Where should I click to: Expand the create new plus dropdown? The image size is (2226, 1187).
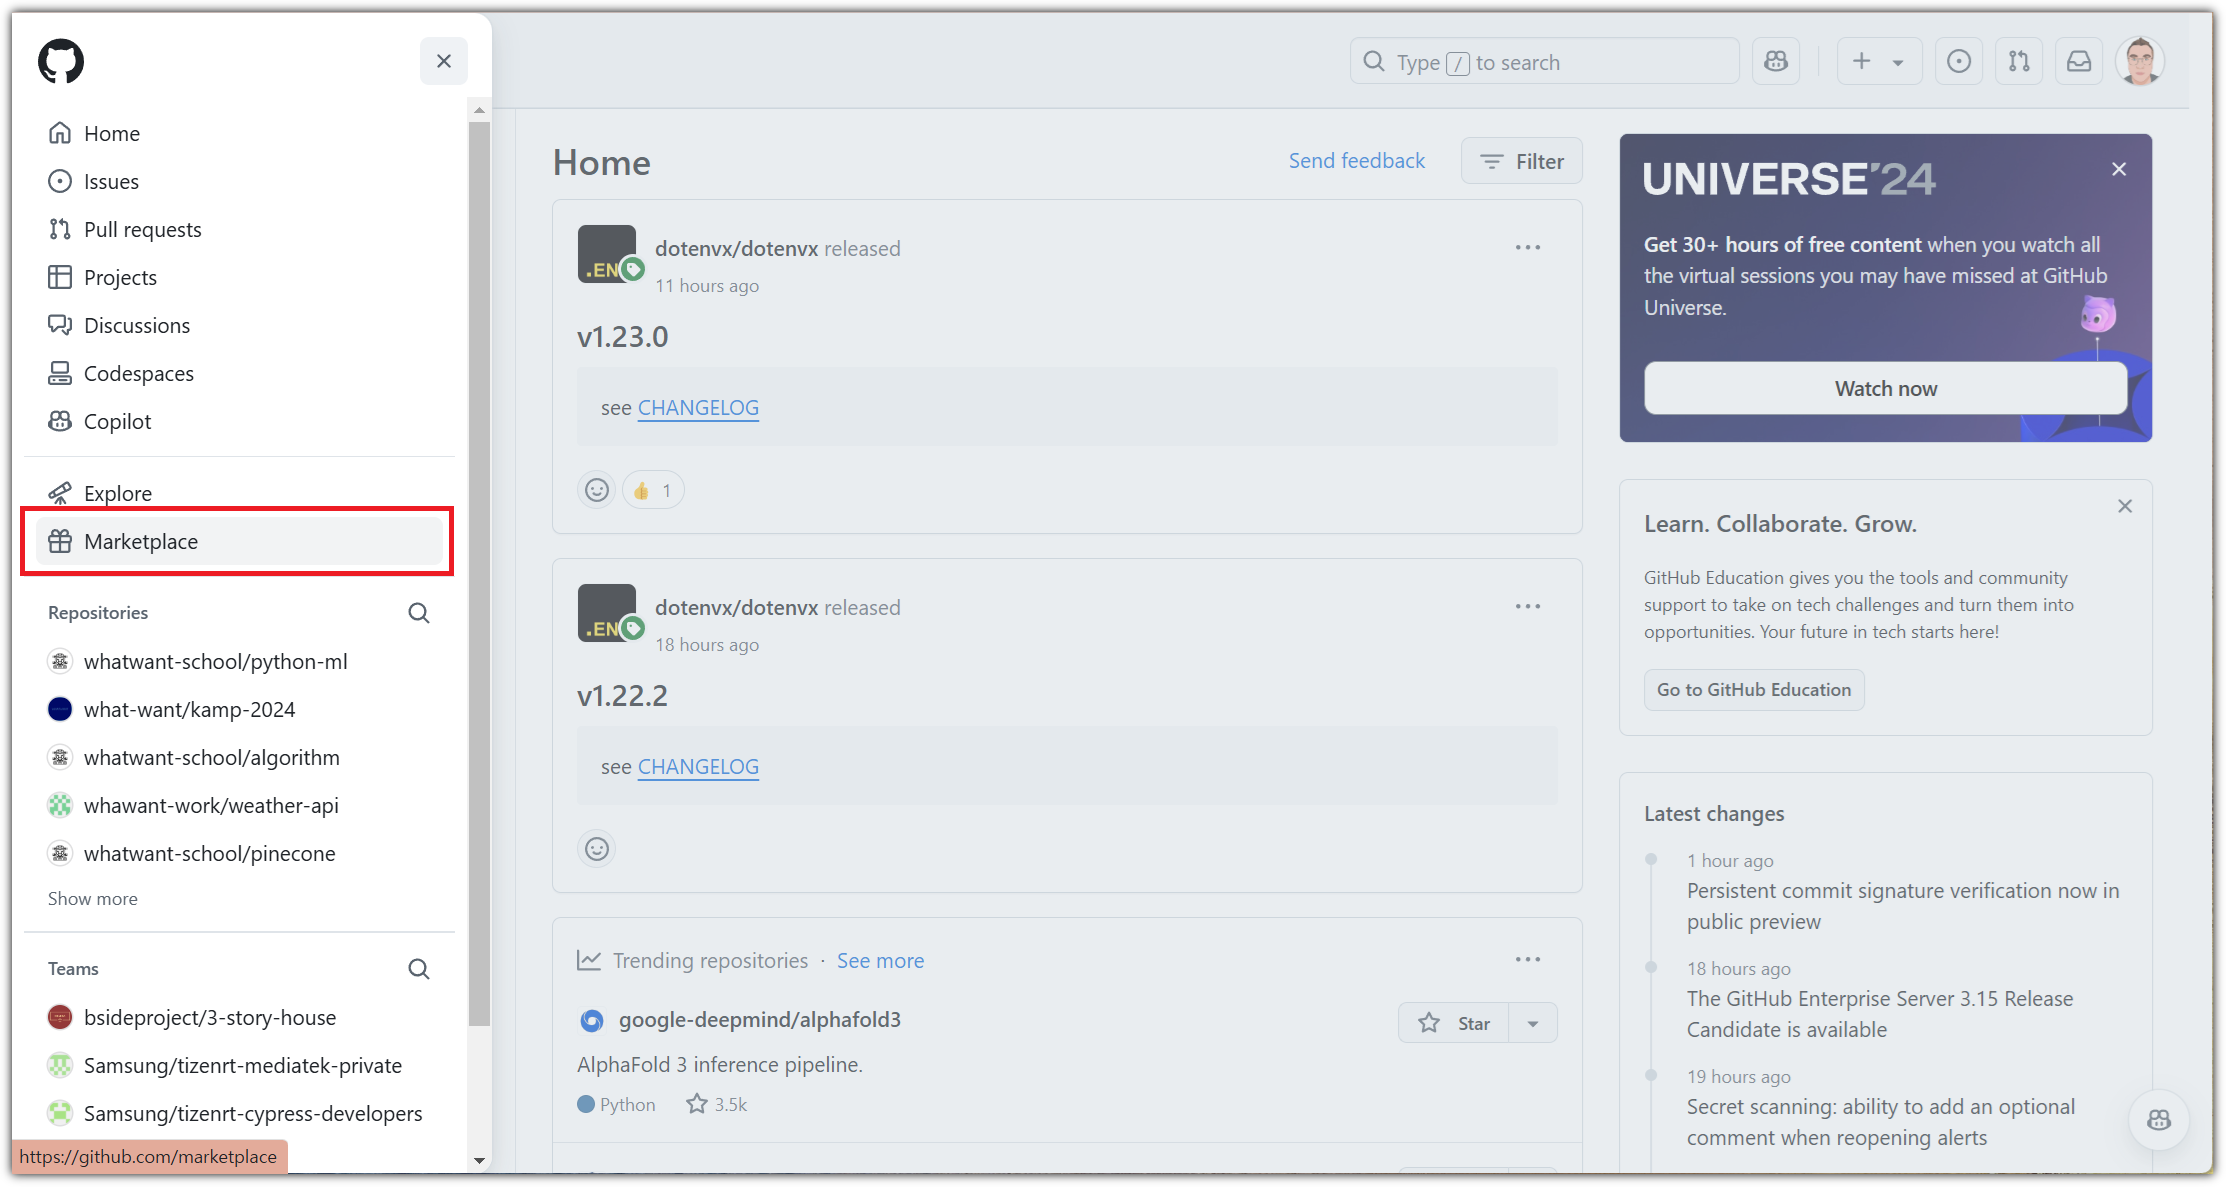1878,61
